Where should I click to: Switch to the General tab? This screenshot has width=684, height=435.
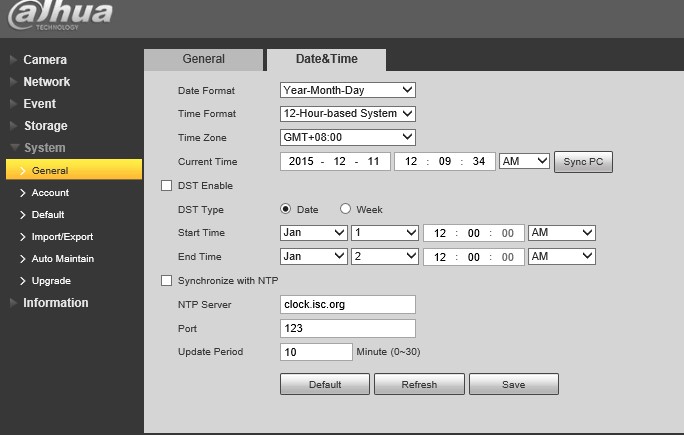click(203, 59)
